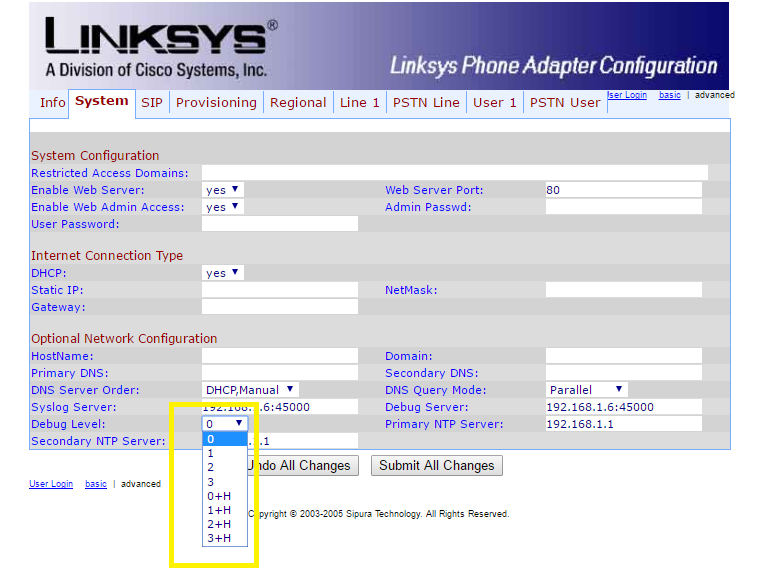
Task: Open the Provisioning tab
Action: 216,102
